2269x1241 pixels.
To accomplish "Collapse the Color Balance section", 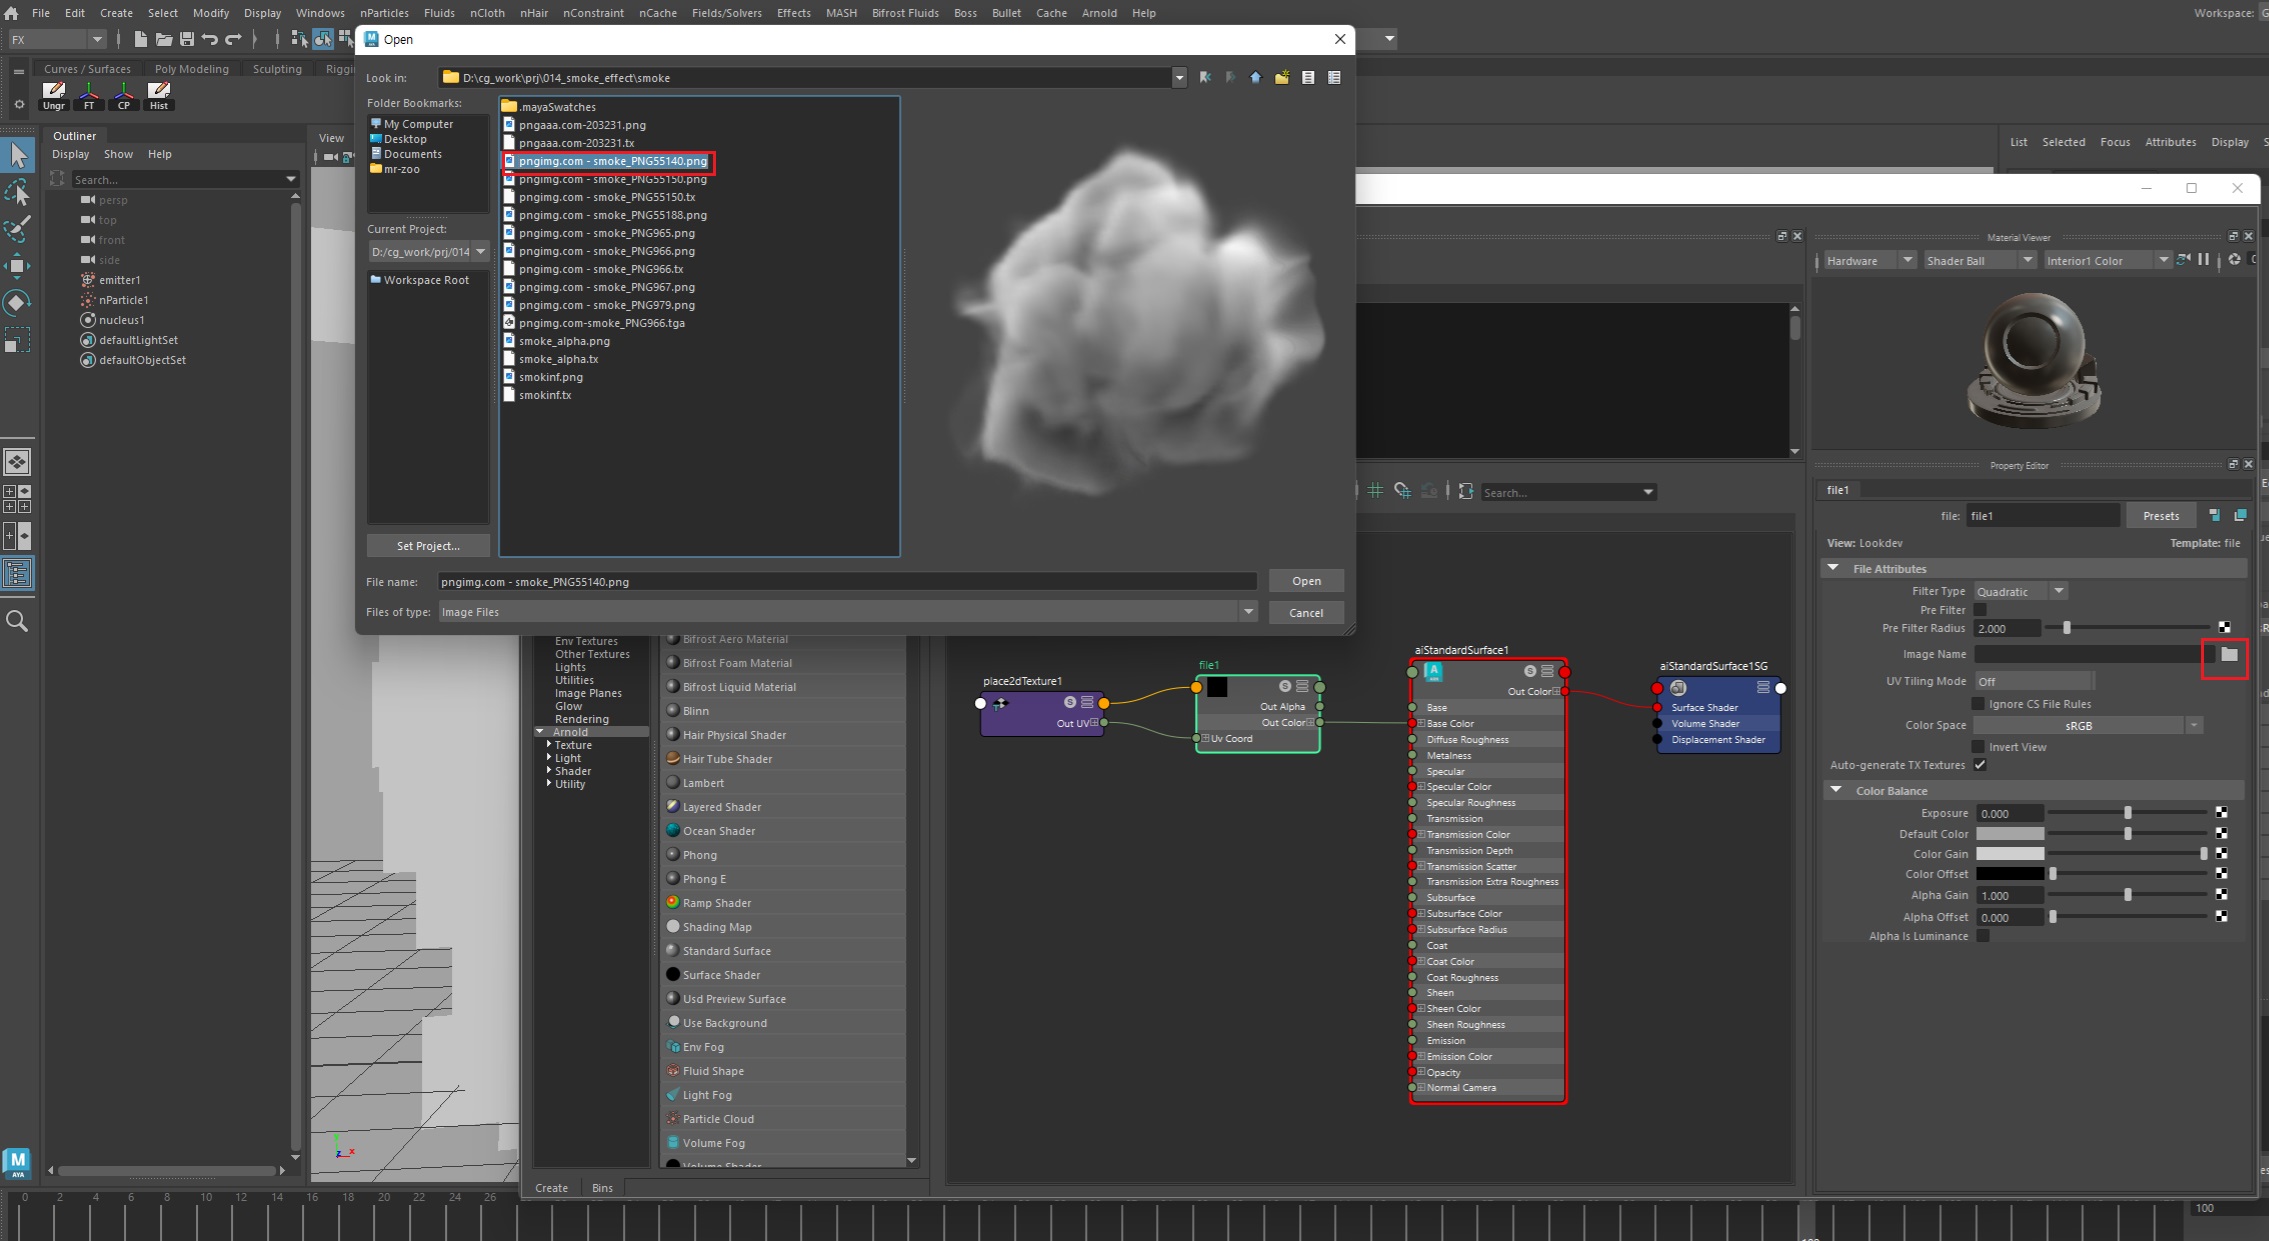I will tap(1836, 790).
